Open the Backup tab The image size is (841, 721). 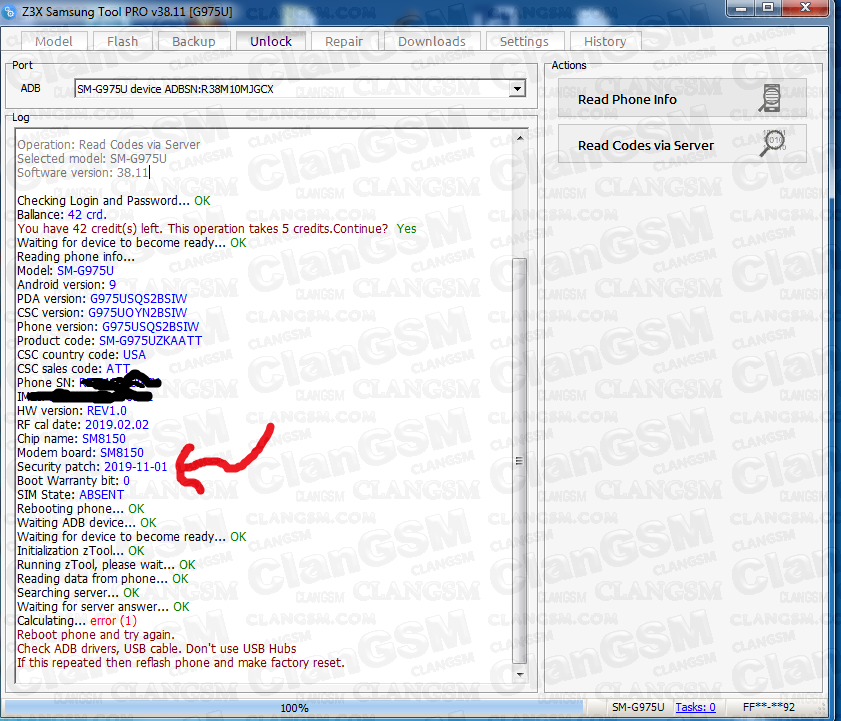pyautogui.click(x=194, y=41)
